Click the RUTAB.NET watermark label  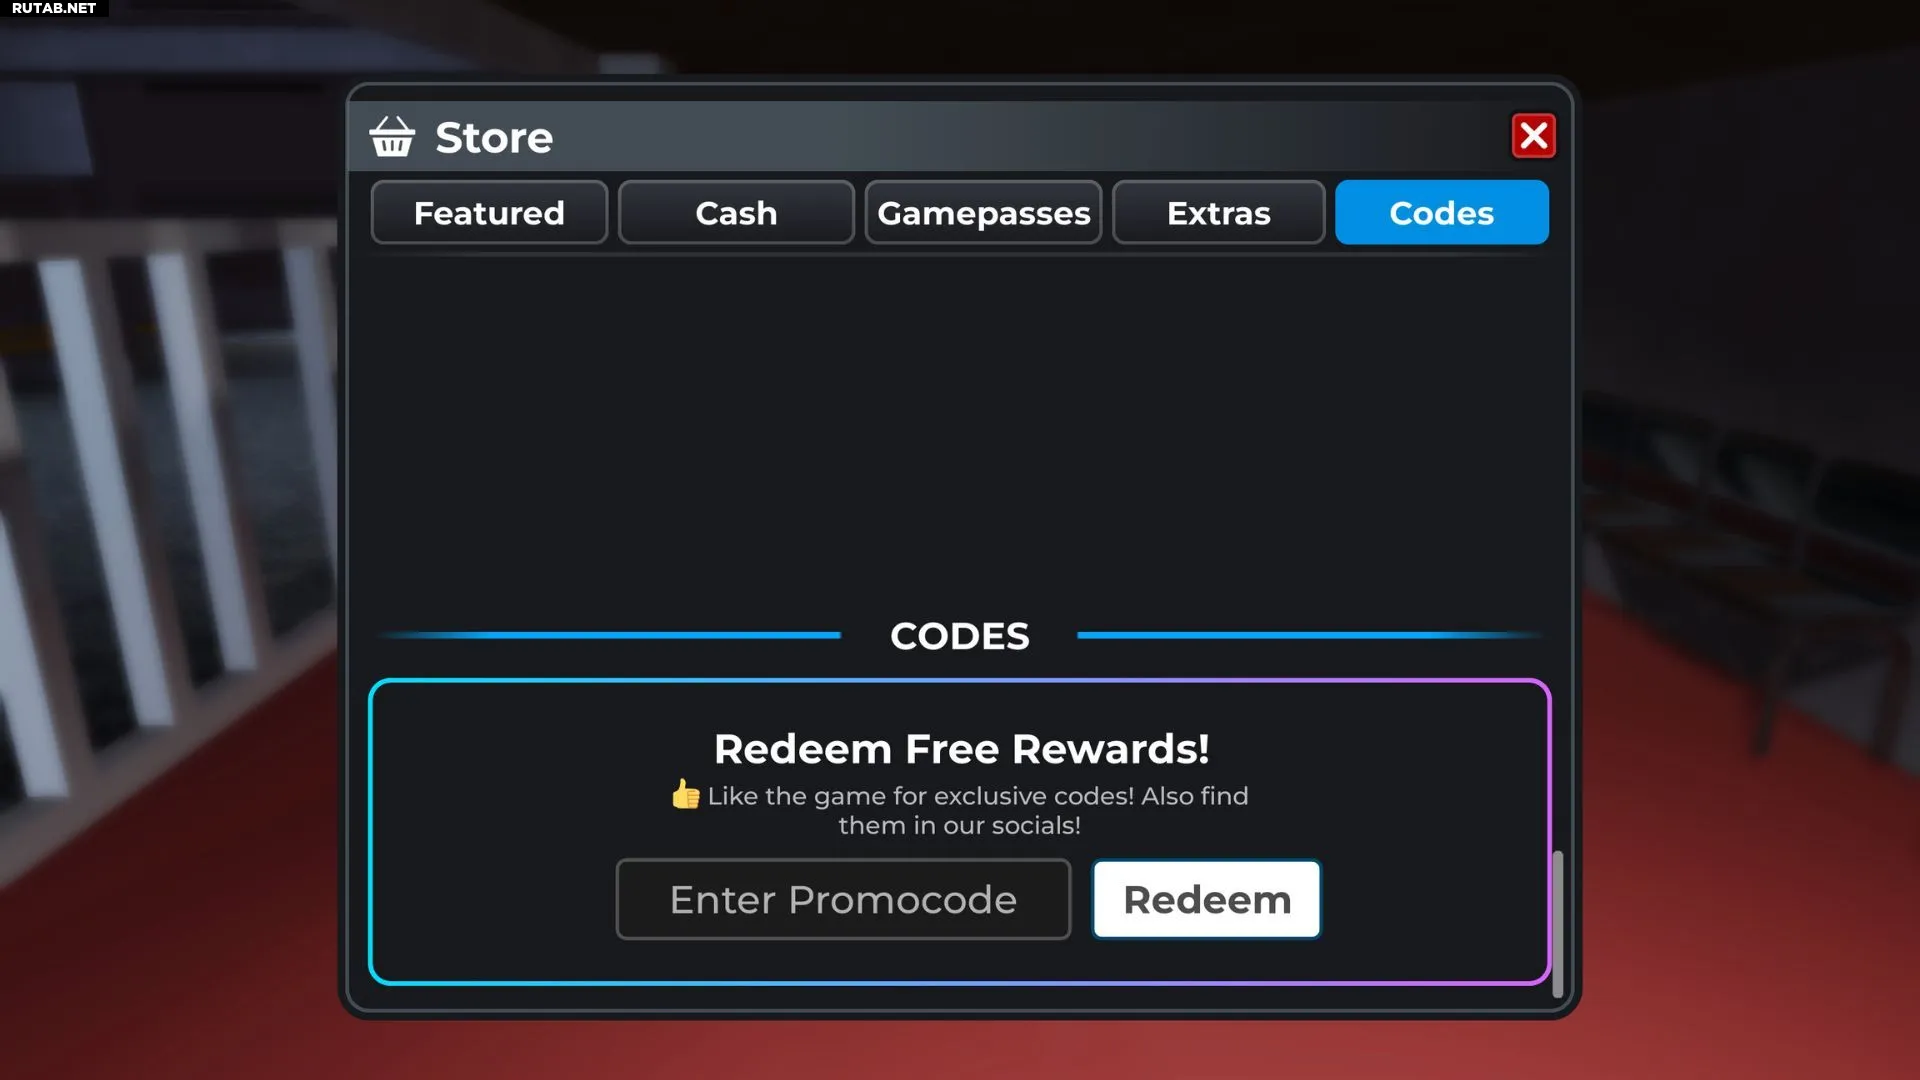click(54, 8)
